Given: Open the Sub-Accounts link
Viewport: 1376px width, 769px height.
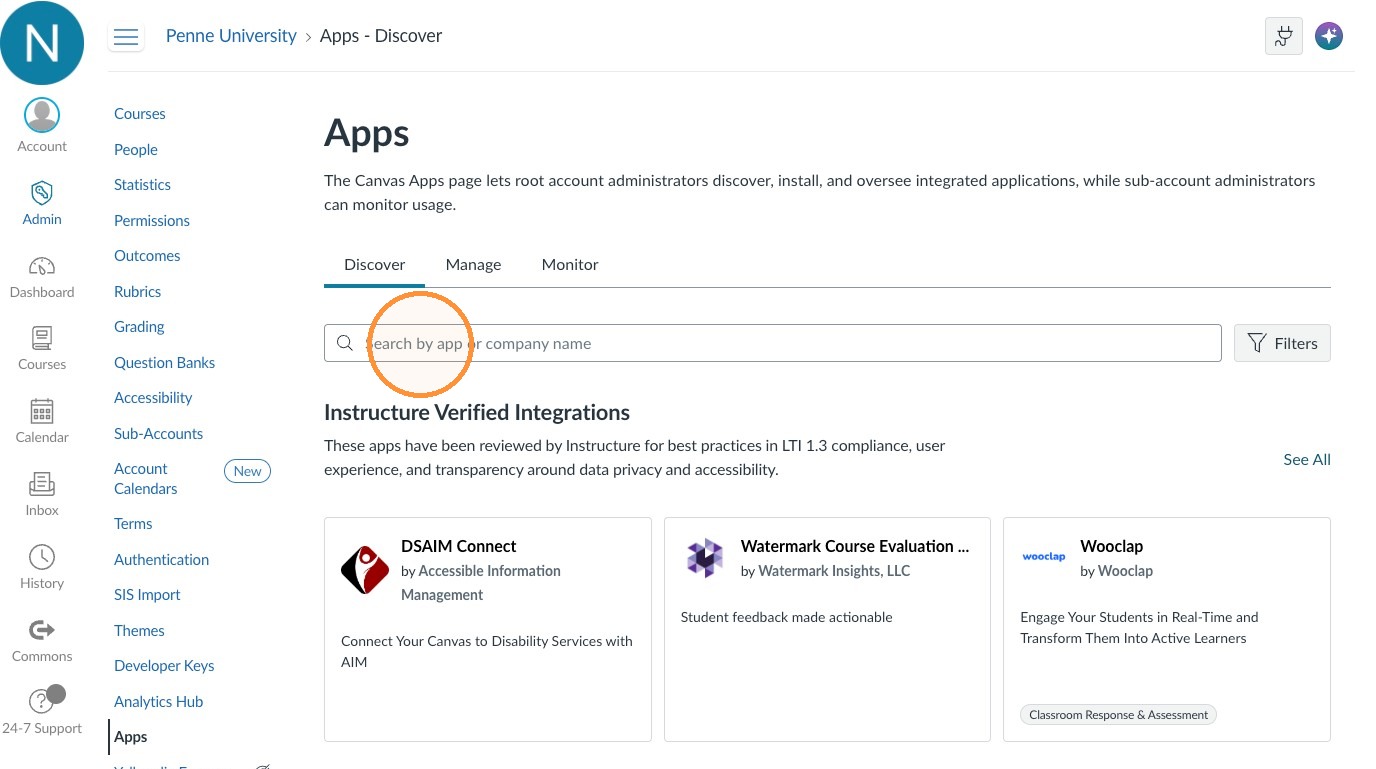Looking at the screenshot, I should tap(159, 434).
